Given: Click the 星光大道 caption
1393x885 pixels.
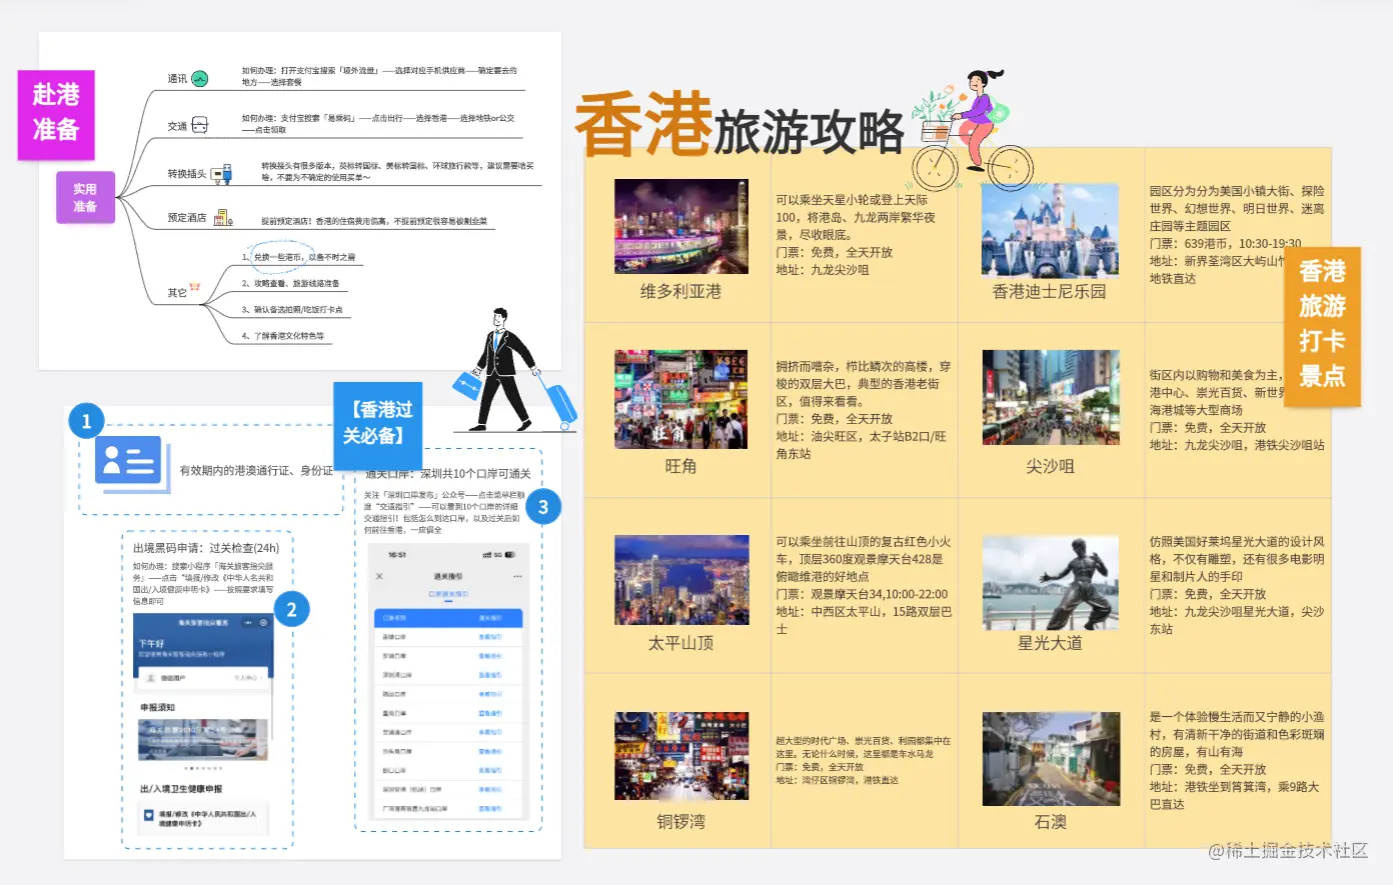Looking at the screenshot, I should (1050, 643).
